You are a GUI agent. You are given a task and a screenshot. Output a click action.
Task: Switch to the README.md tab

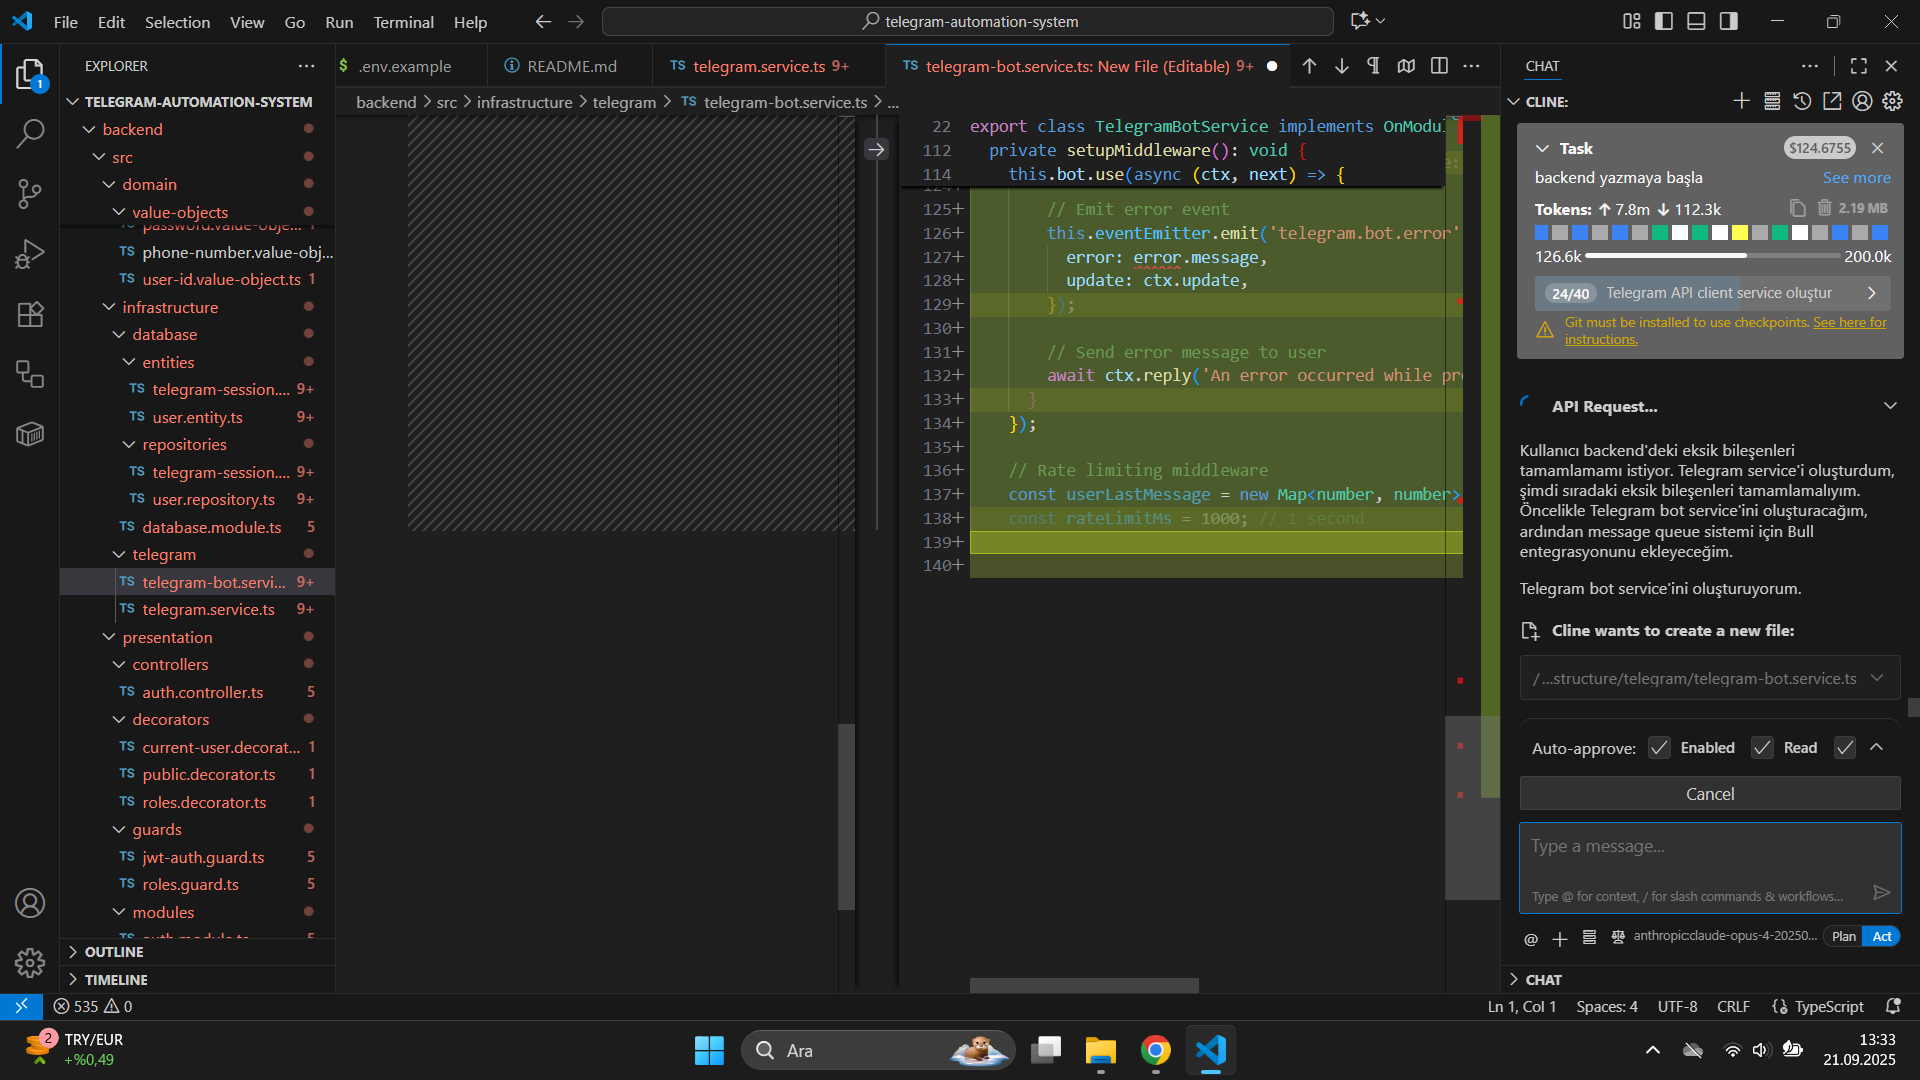tap(572, 66)
